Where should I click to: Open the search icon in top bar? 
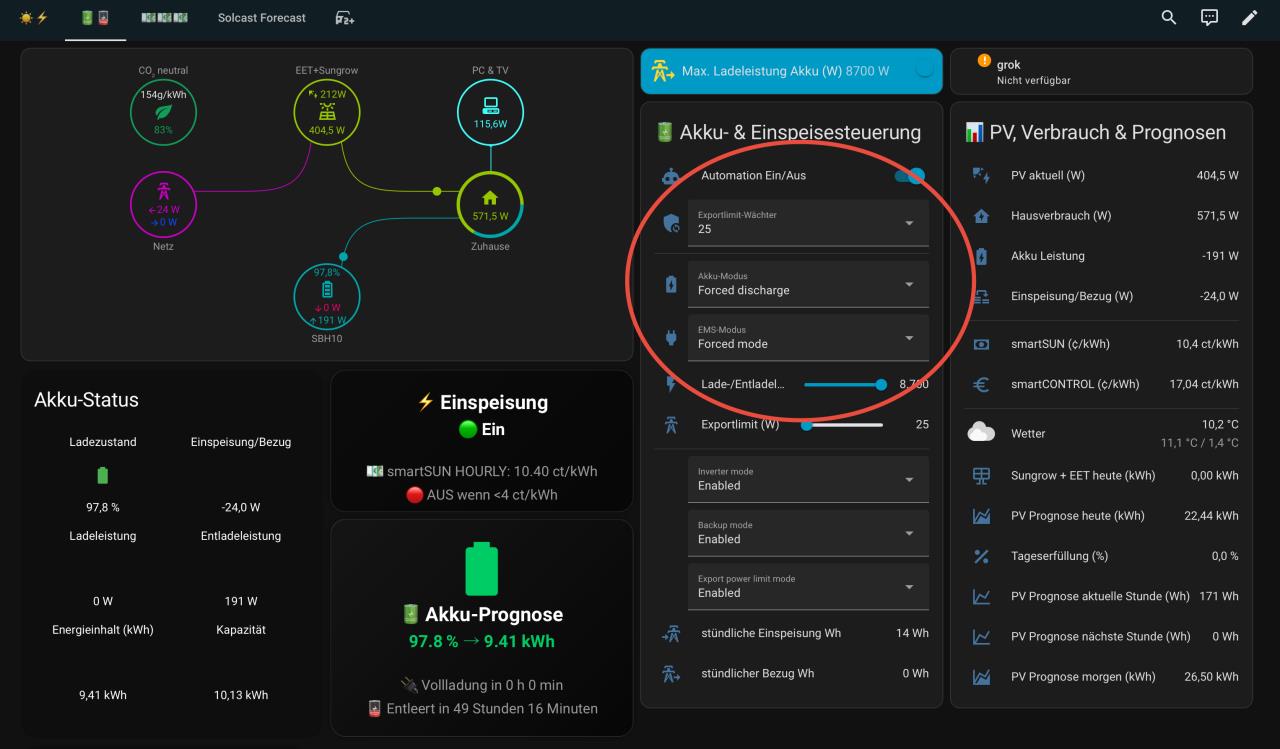pos(1169,18)
